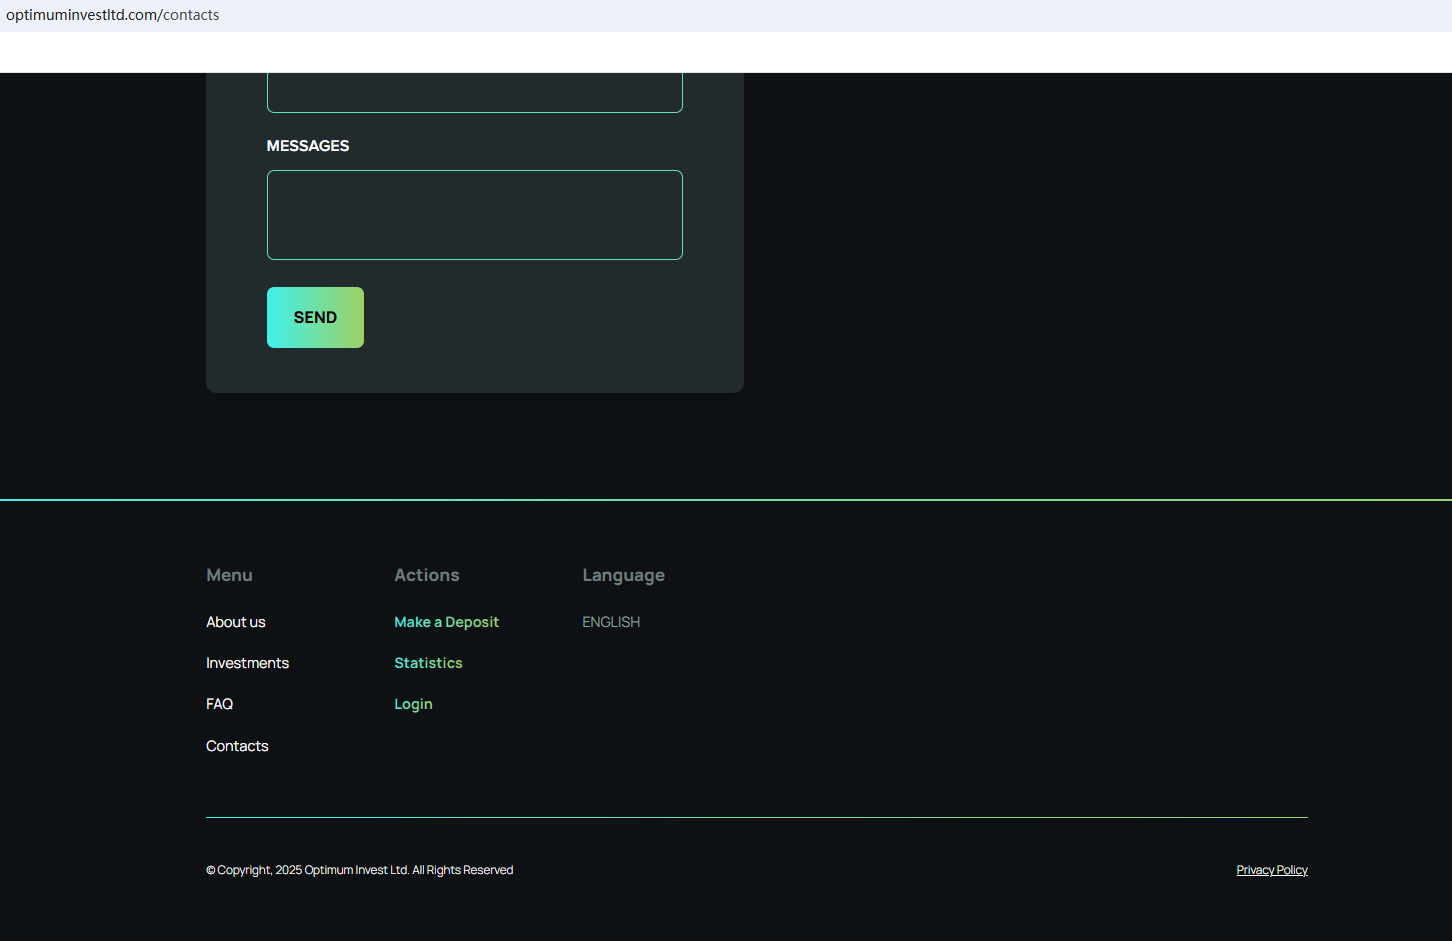Click the Actions footer heading
The width and height of the screenshot is (1452, 941).
[427, 575]
